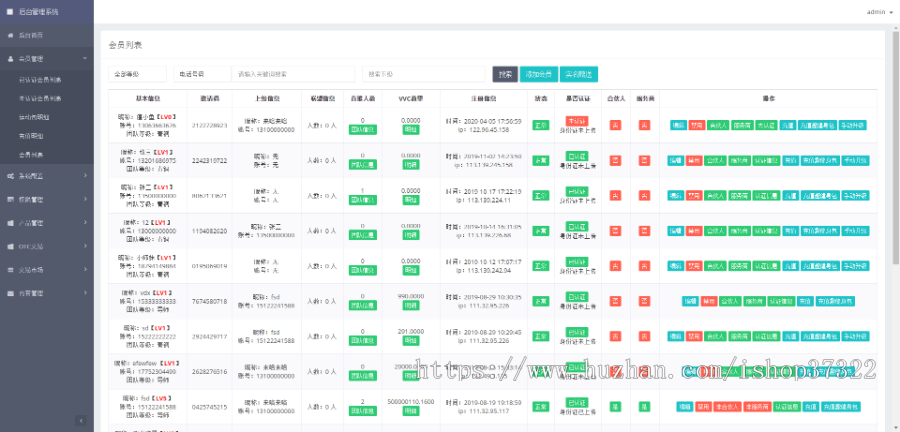Click the edit button in the sd row
The image size is (900, 432).
click(676, 336)
